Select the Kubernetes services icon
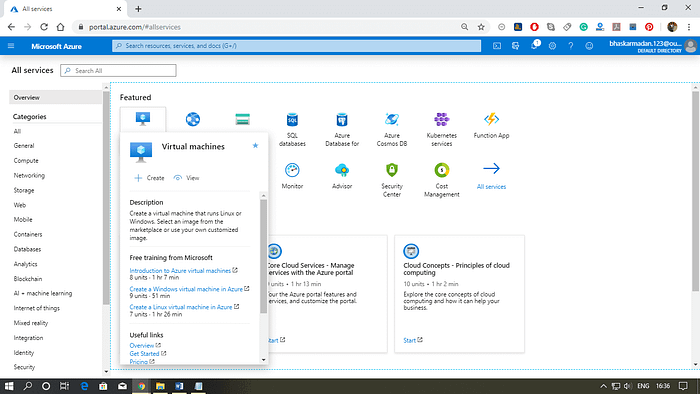This screenshot has height=394, width=700. (x=442, y=120)
